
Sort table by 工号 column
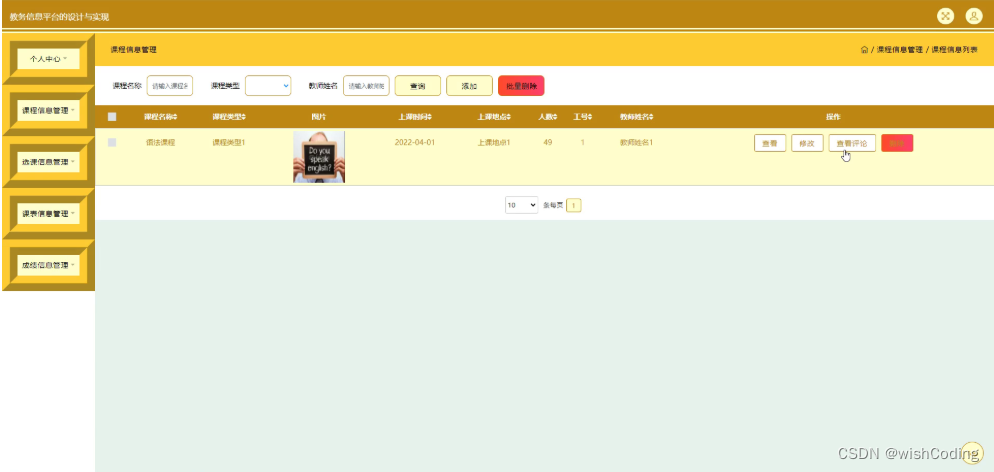(583, 117)
